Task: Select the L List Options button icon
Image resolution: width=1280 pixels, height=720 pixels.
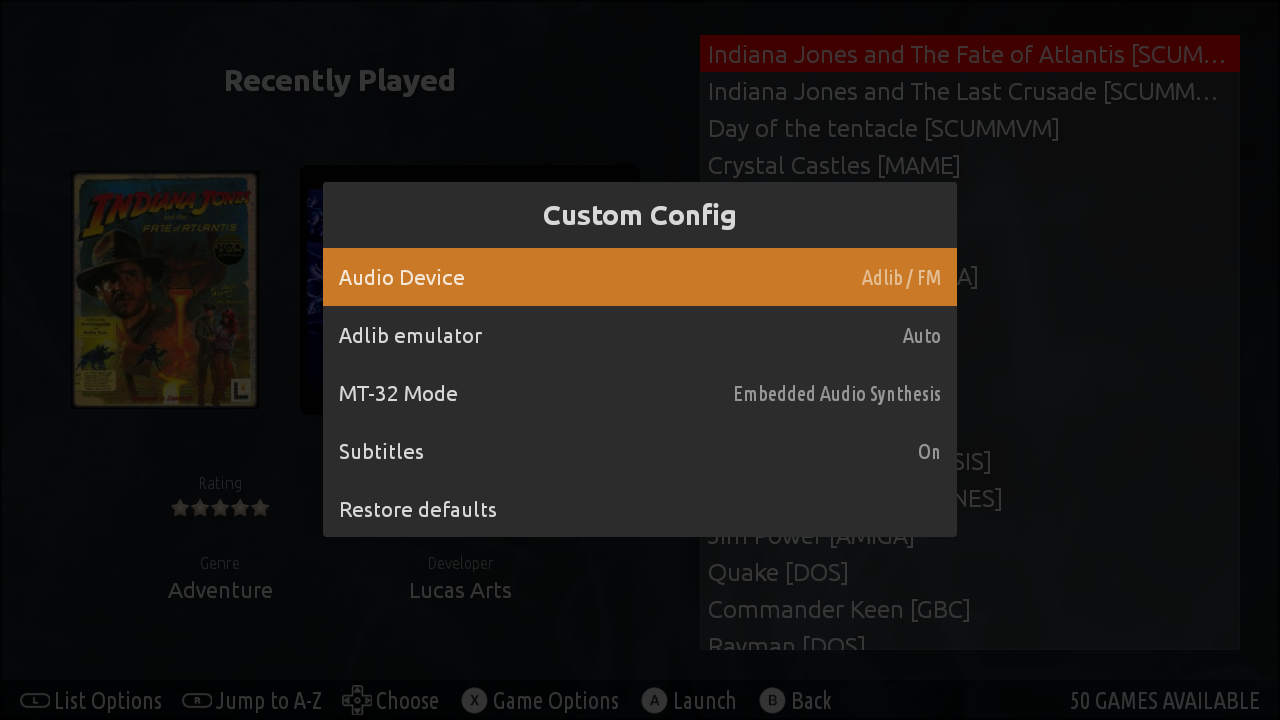Action: point(35,700)
